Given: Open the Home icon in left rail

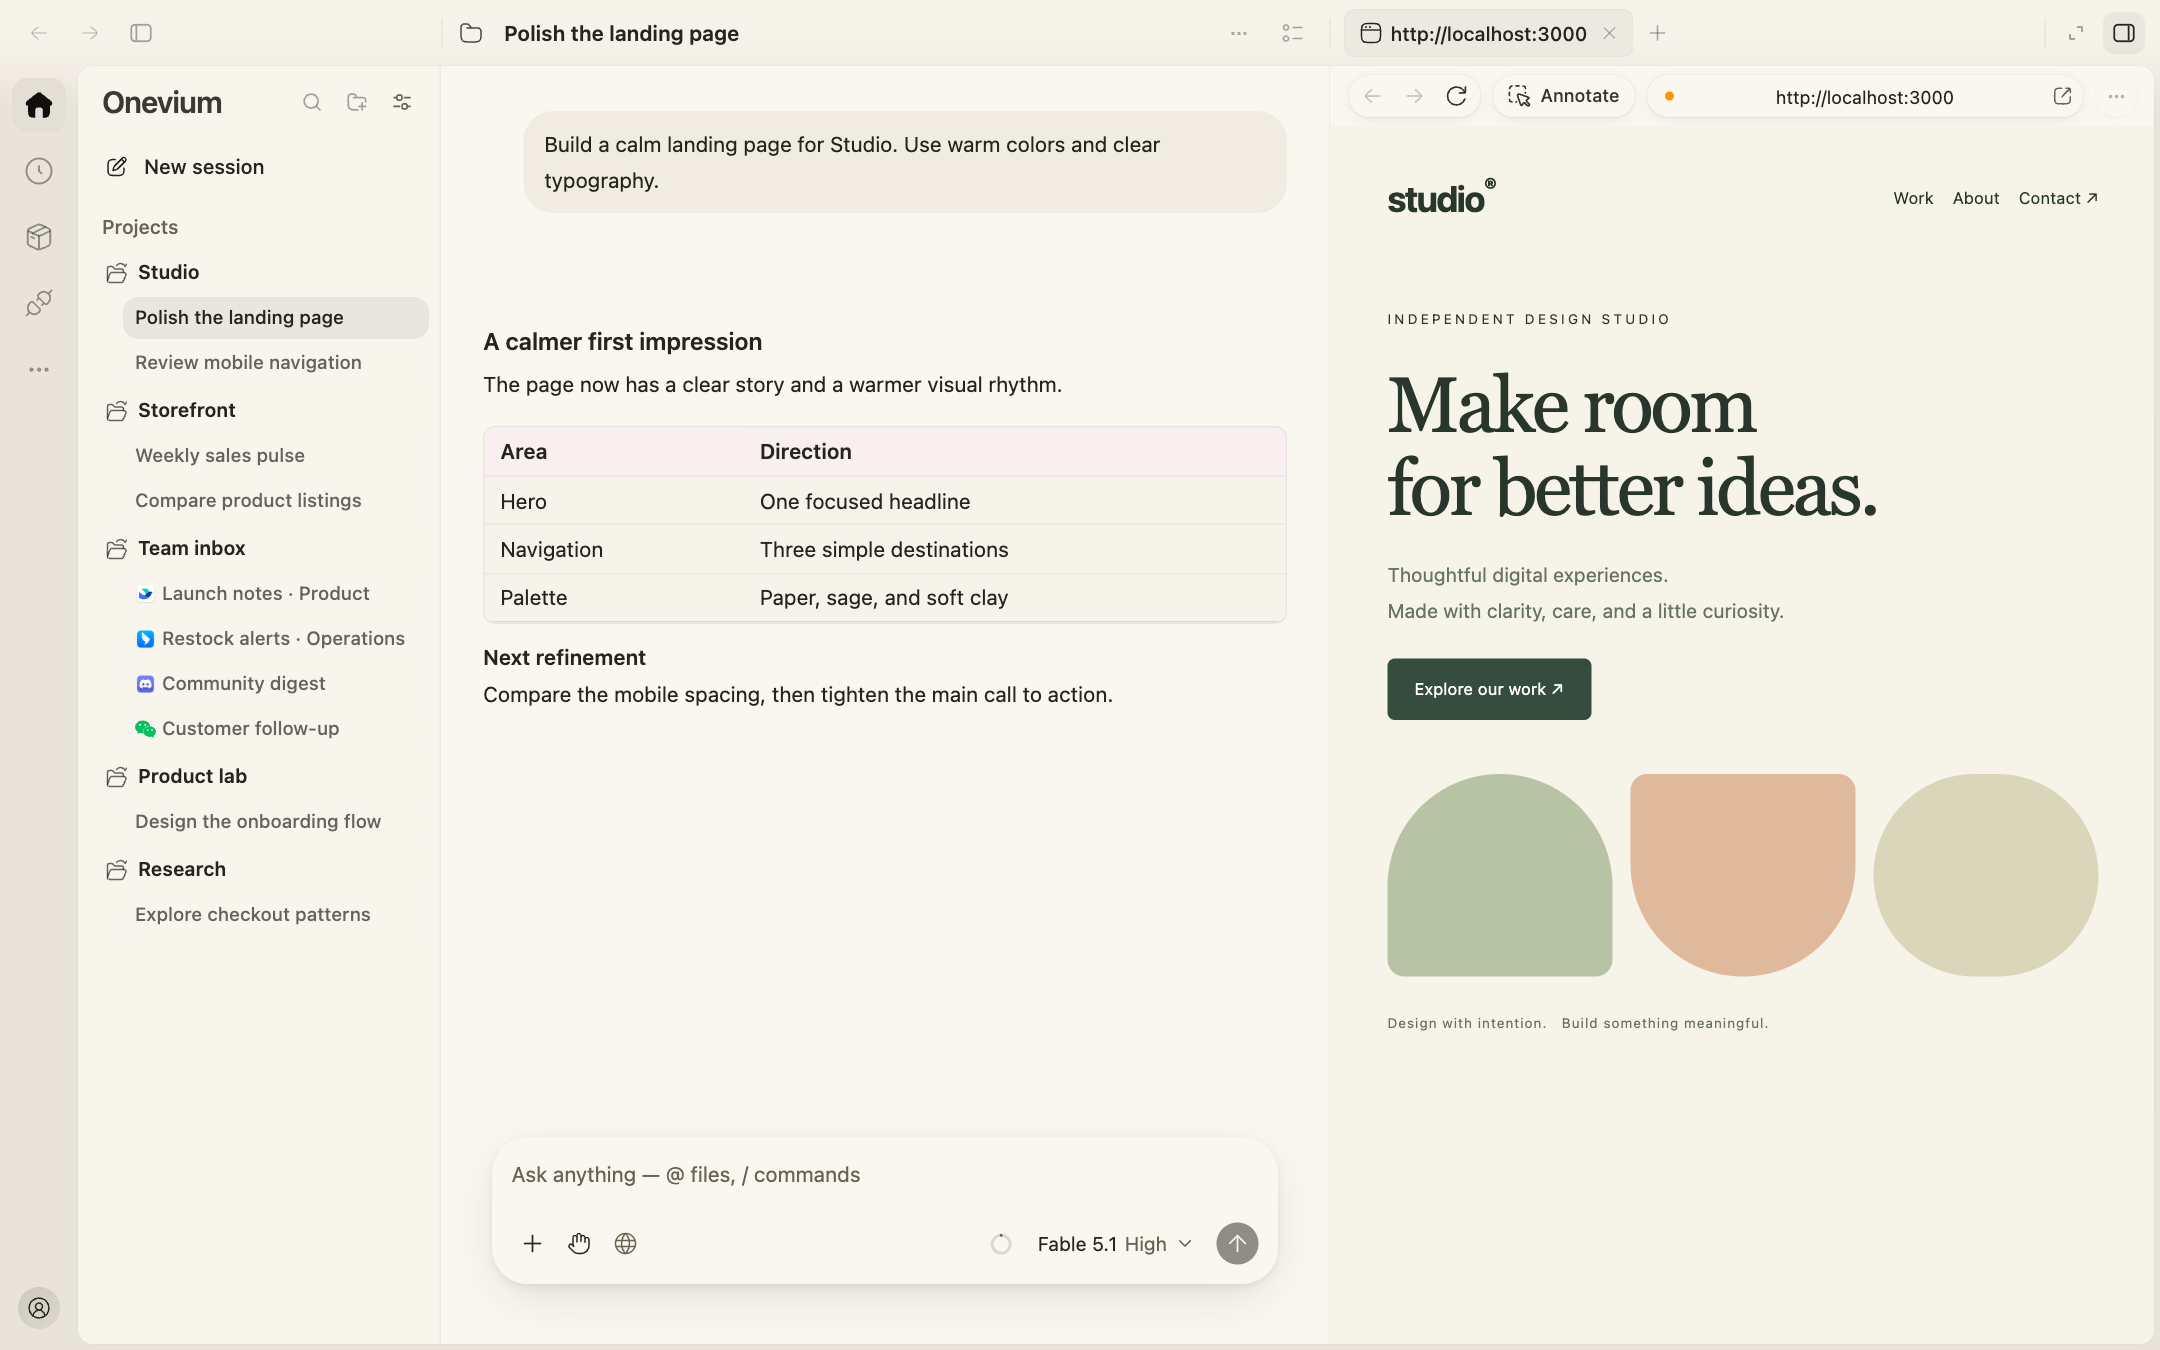Looking at the screenshot, I should (39, 105).
